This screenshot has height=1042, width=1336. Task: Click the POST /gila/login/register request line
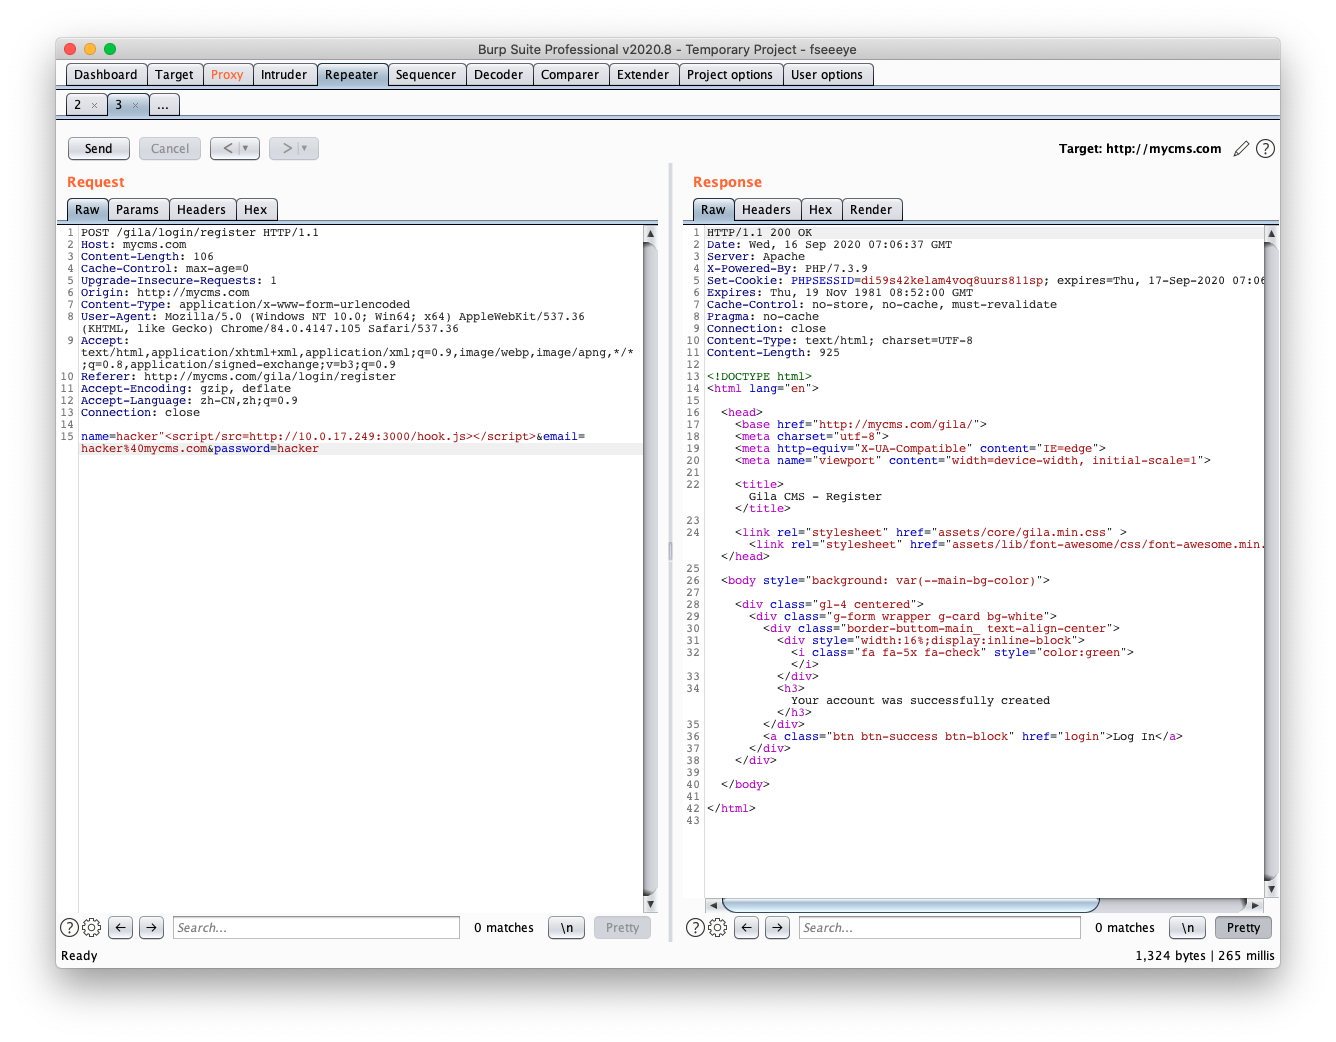(200, 233)
